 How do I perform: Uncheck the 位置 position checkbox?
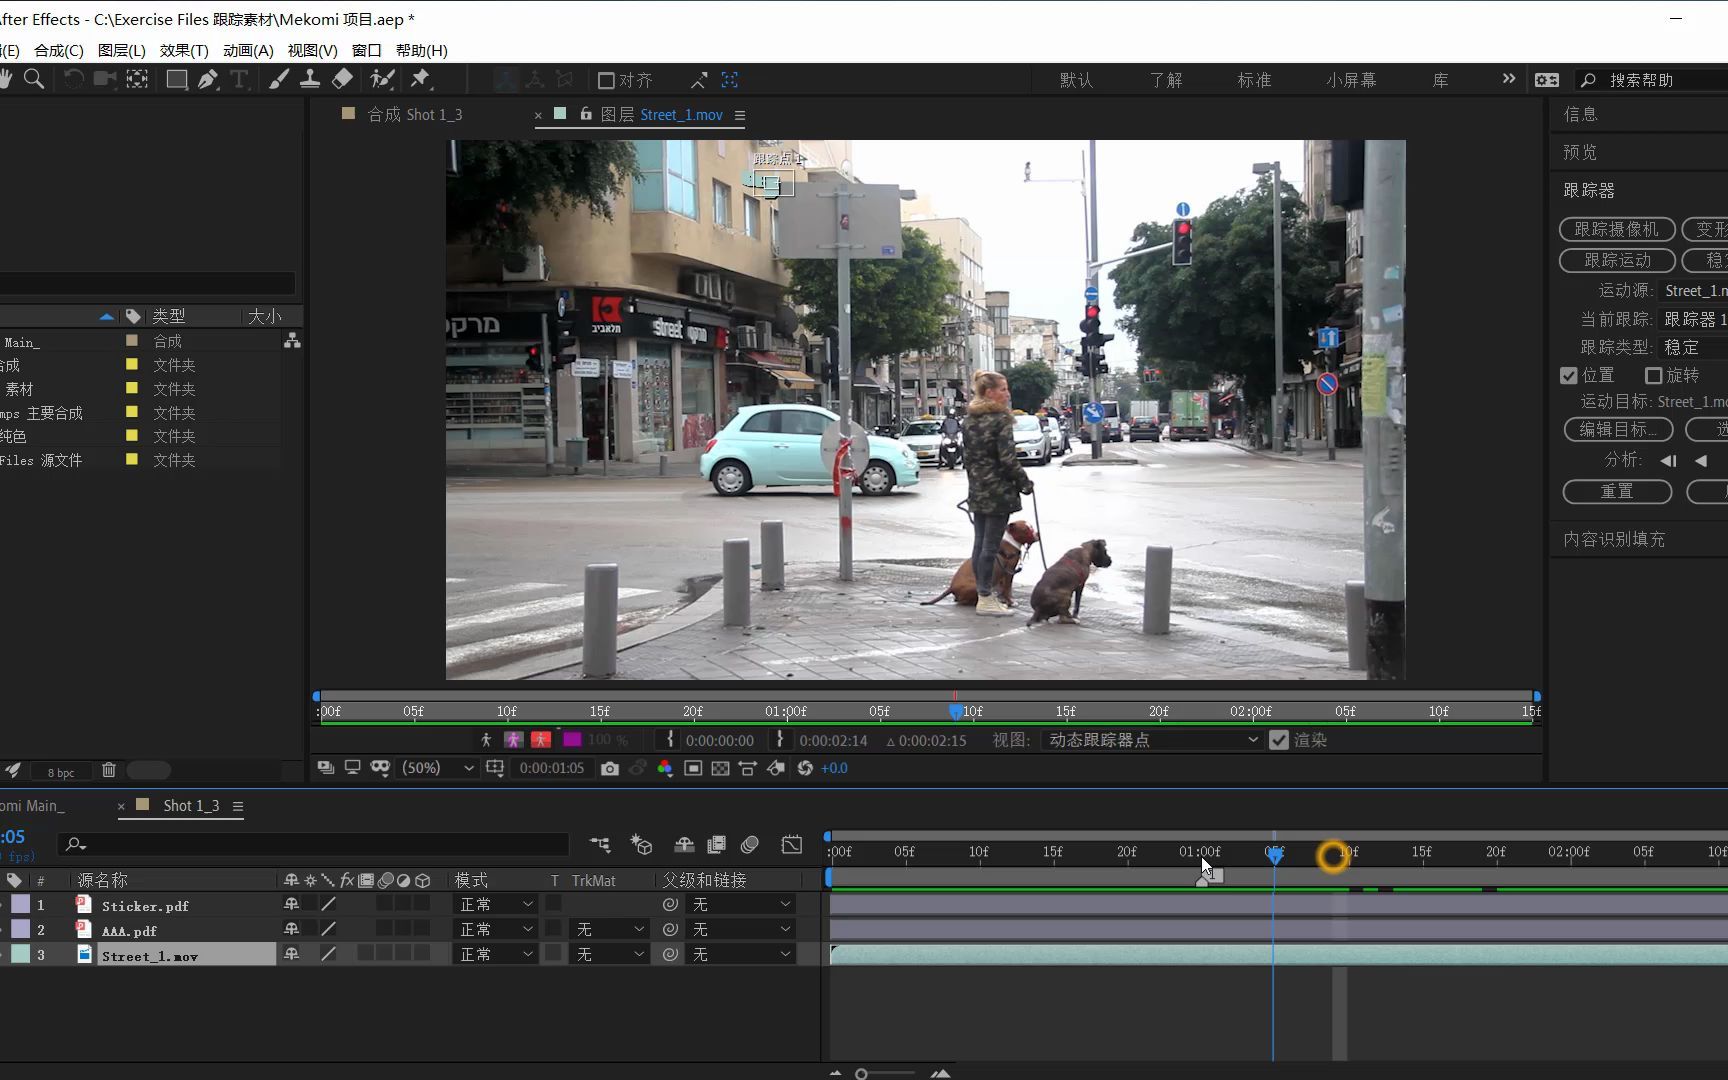1569,375
